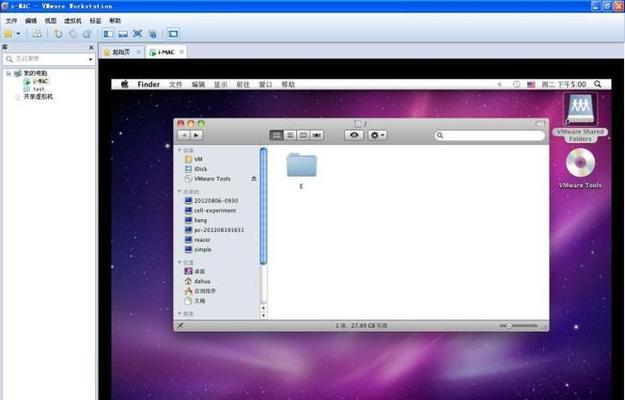Select the E folder in Finder
This screenshot has height=400, width=625.
pos(301,171)
